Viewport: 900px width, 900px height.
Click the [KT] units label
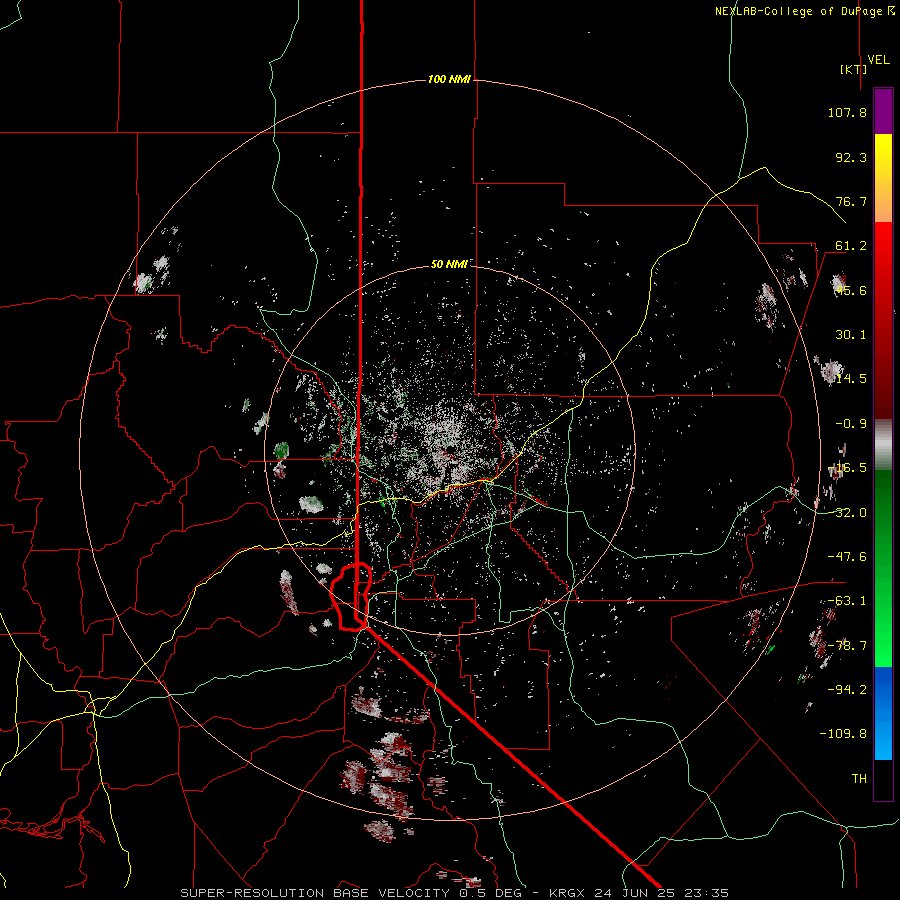854,69
